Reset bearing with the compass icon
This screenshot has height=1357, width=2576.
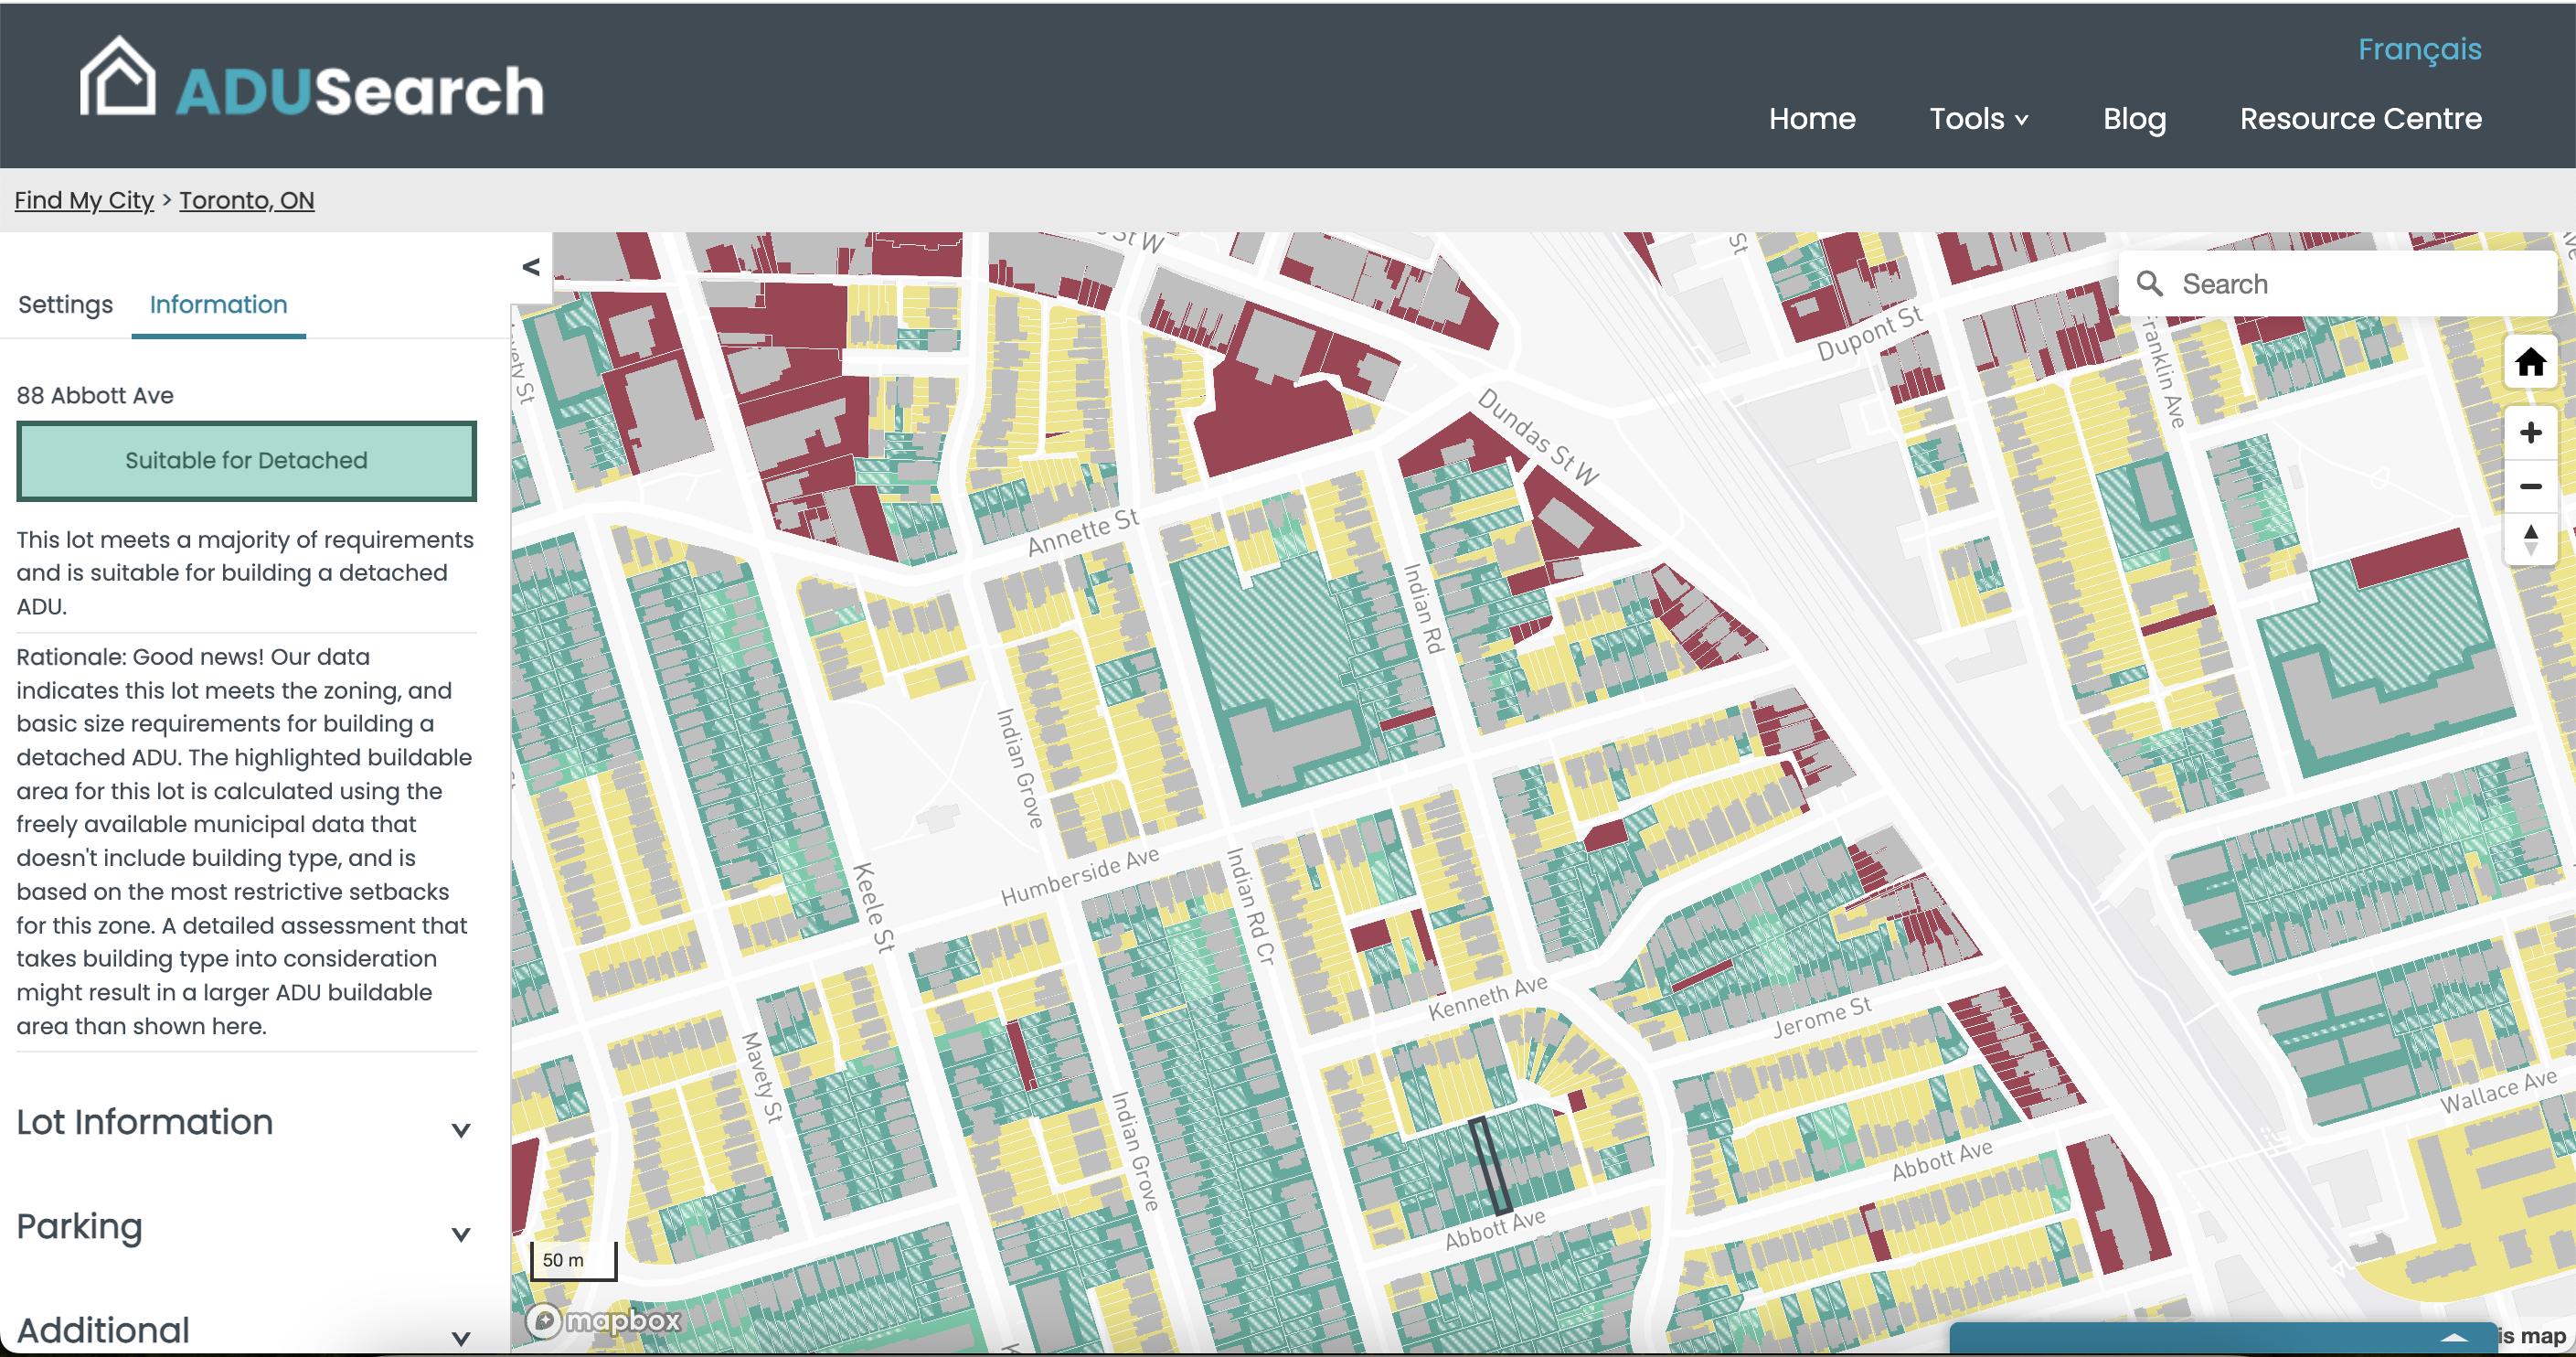[2530, 540]
